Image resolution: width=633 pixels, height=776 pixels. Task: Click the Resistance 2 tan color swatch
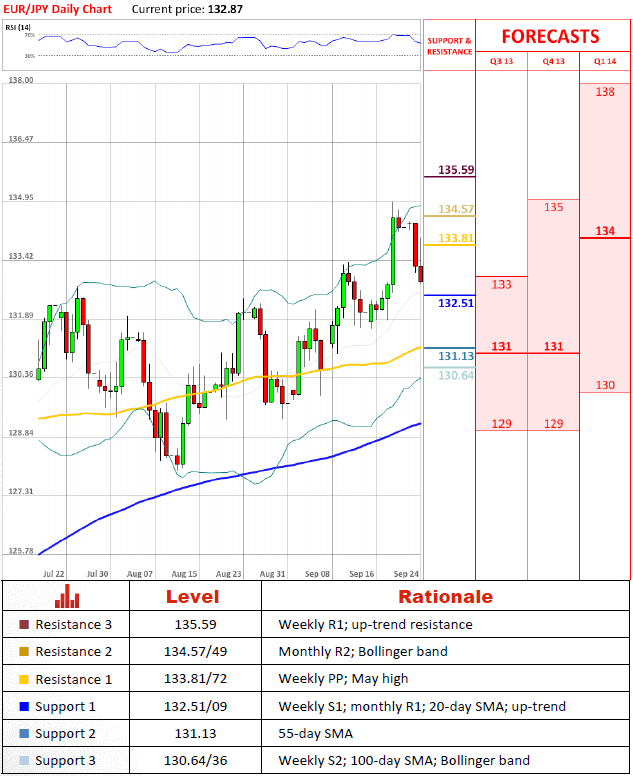coord(23,652)
